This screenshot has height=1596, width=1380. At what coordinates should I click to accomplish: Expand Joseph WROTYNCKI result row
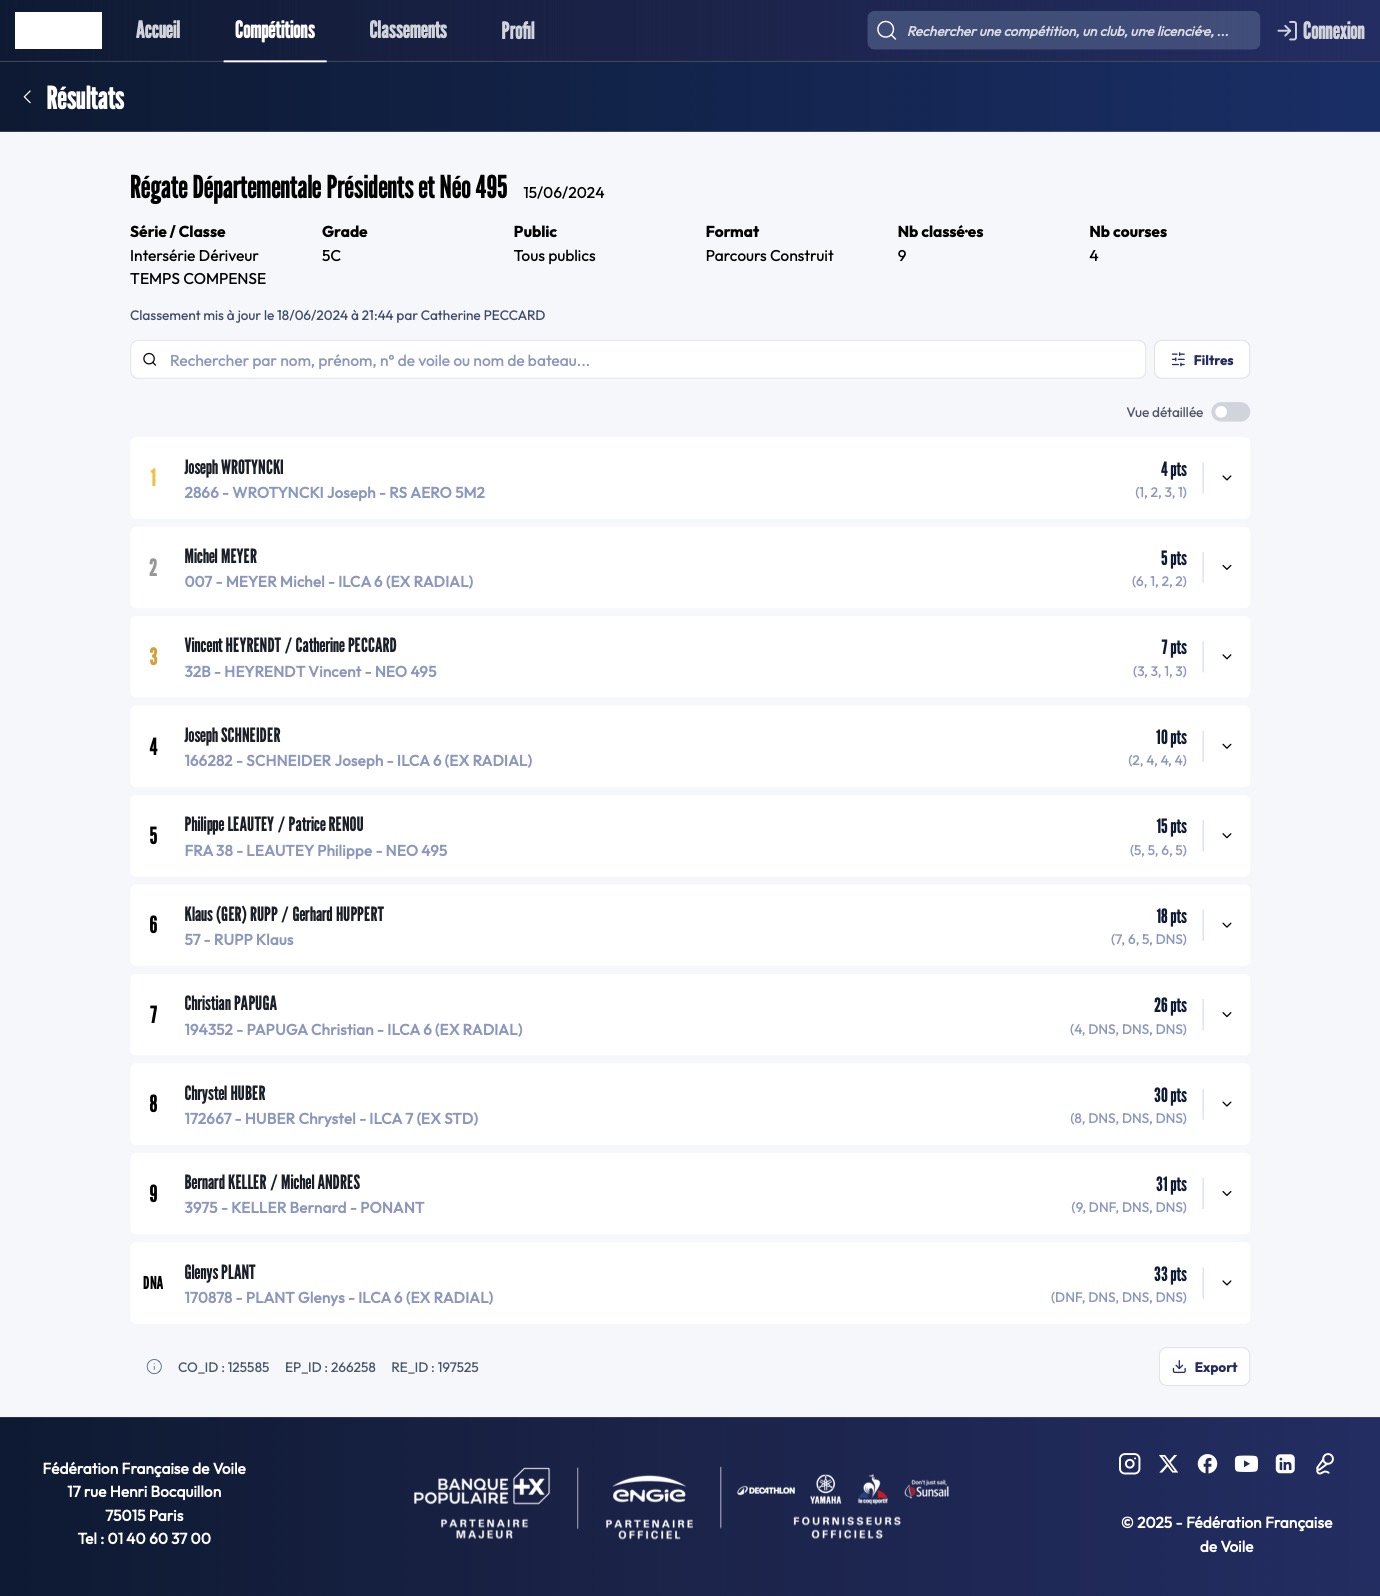point(1226,478)
